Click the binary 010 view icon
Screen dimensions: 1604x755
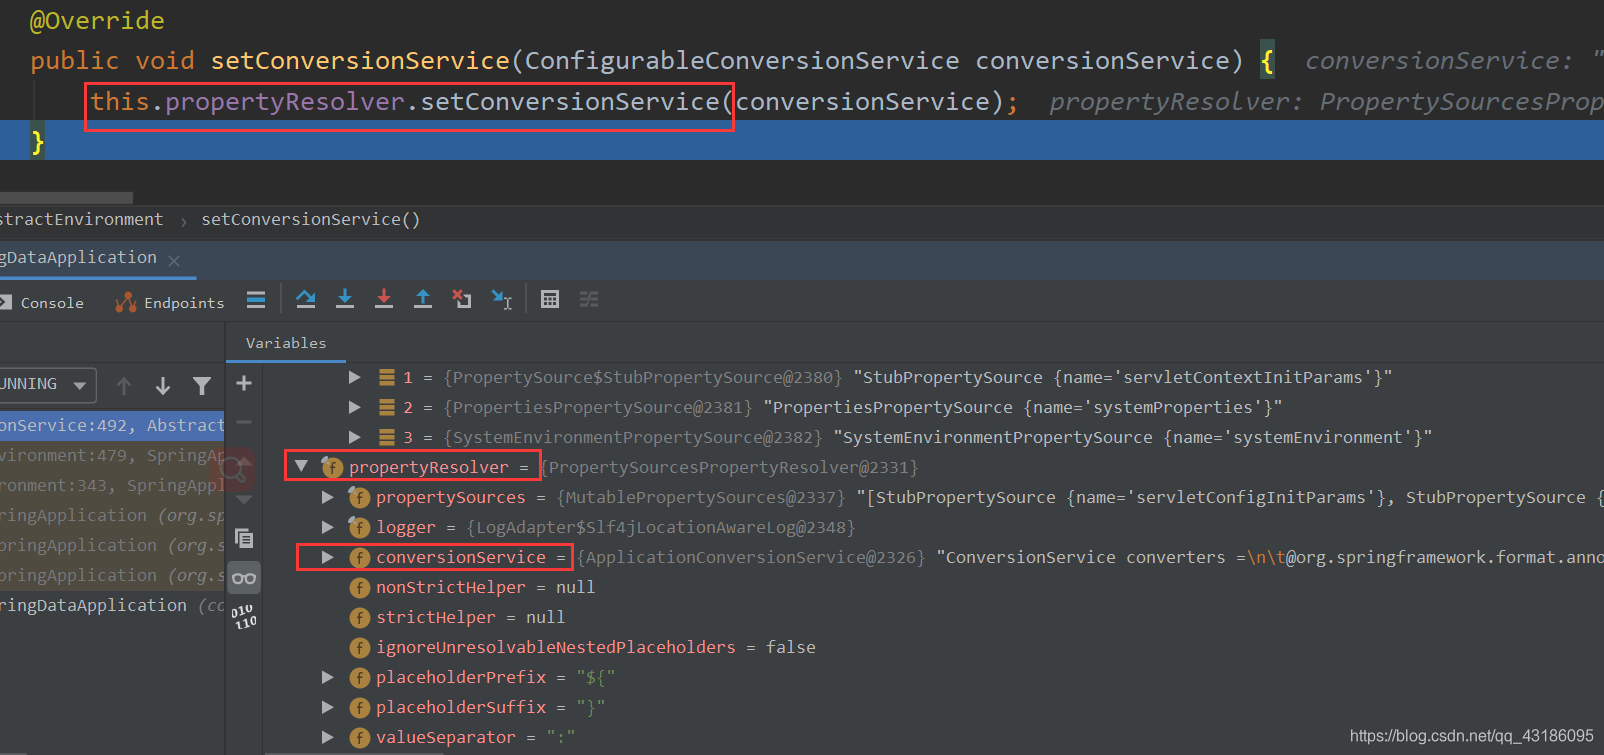click(244, 616)
